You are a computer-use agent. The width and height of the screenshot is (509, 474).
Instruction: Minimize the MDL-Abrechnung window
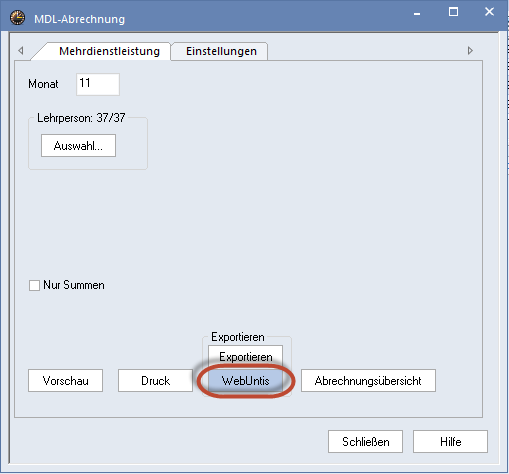417,13
